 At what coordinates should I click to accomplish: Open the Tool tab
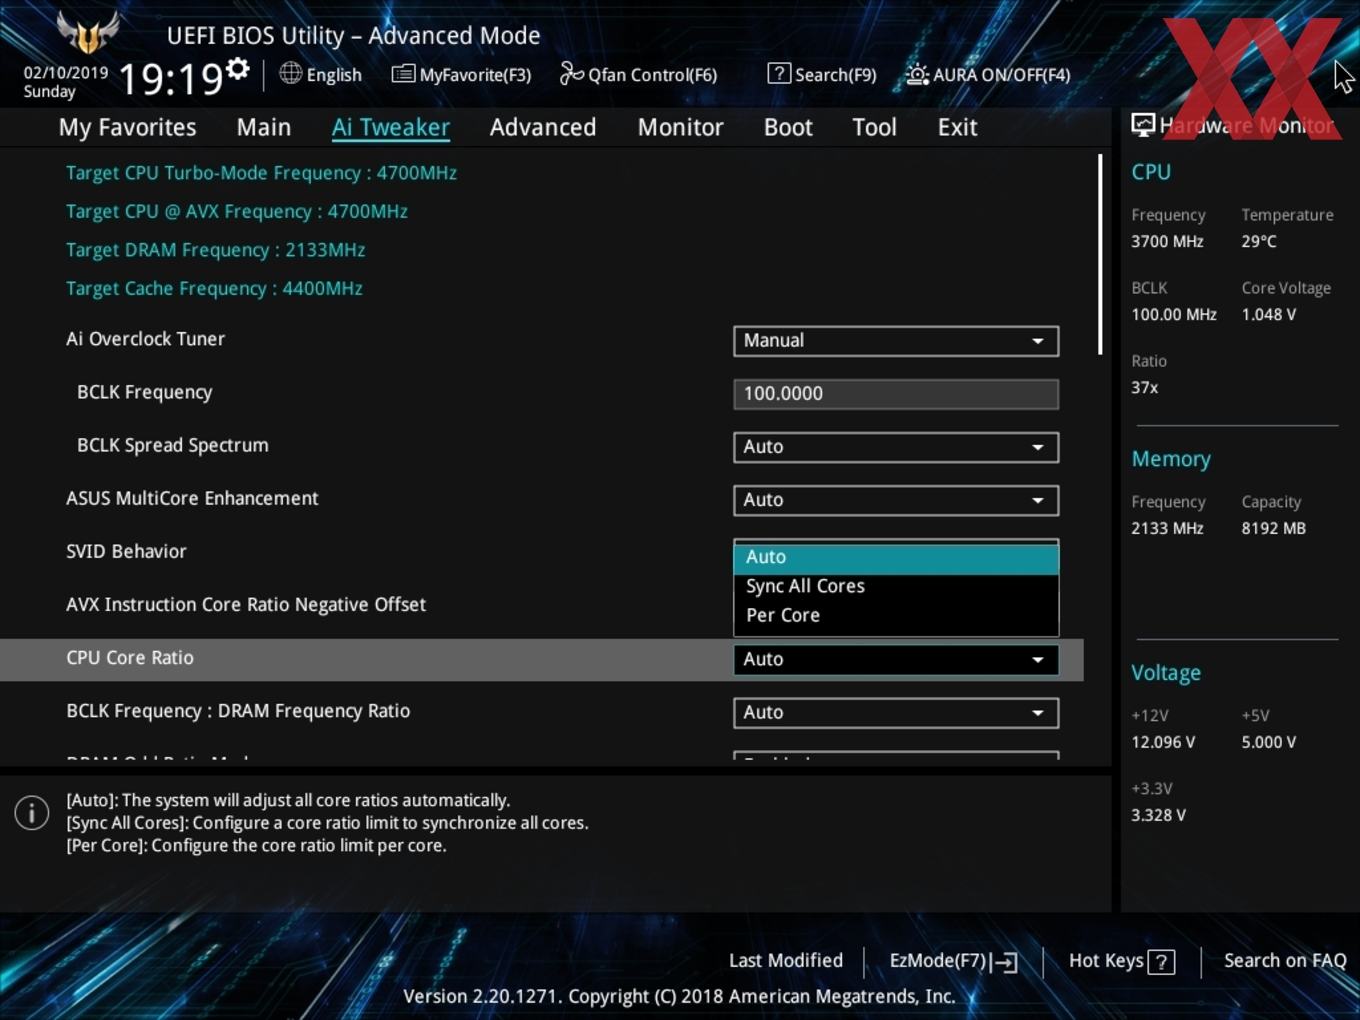tap(874, 127)
